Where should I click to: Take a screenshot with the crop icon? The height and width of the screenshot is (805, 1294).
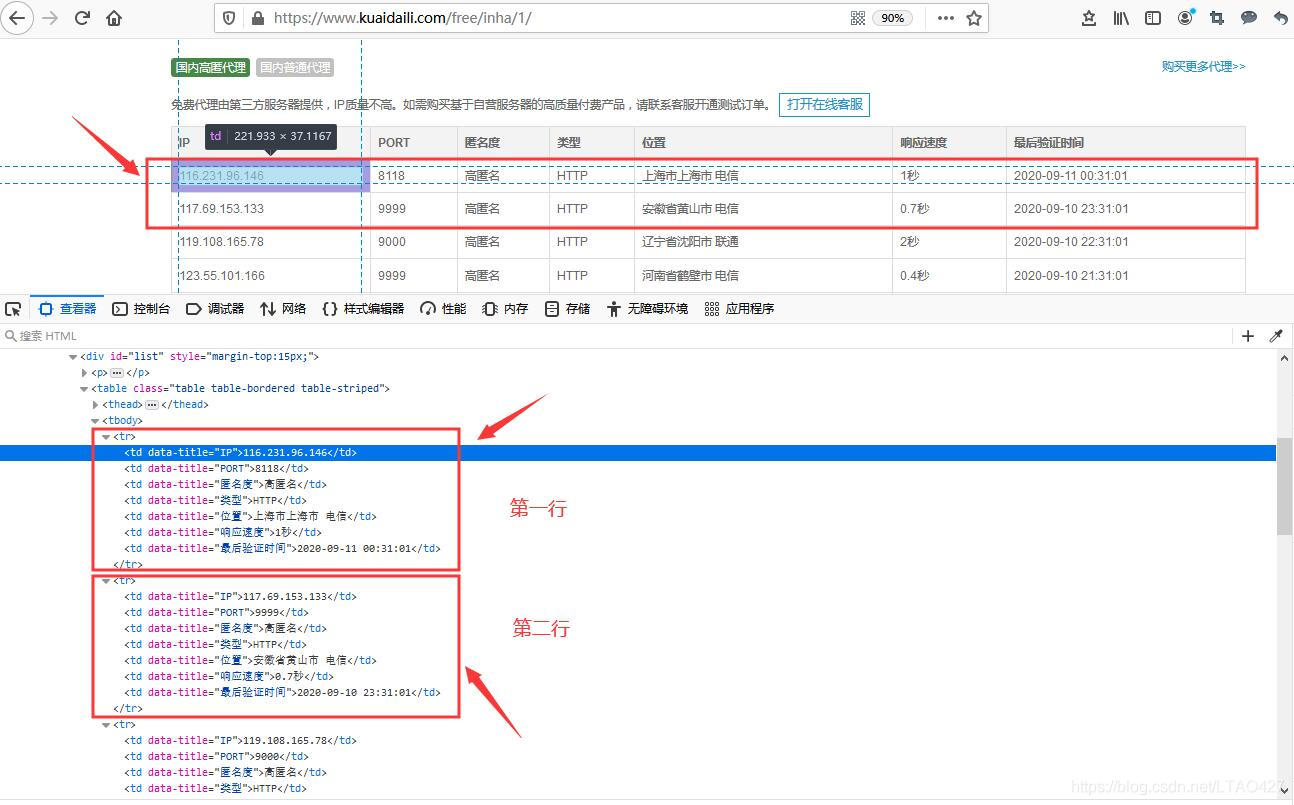pyautogui.click(x=1217, y=18)
